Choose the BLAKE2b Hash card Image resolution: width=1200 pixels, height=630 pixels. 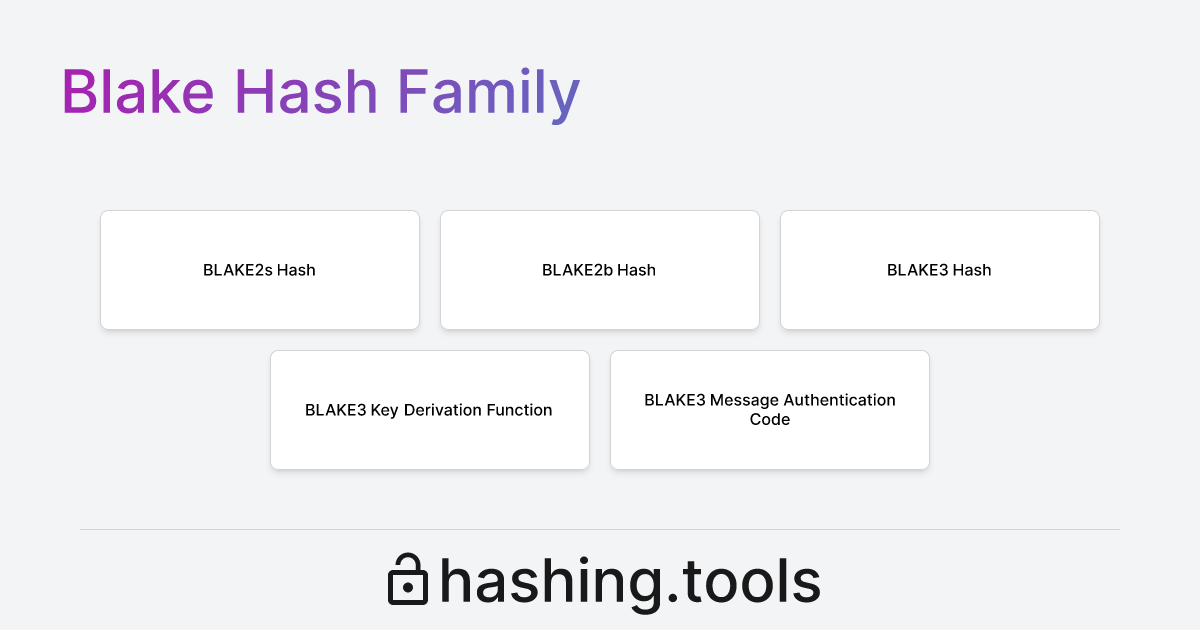600,270
